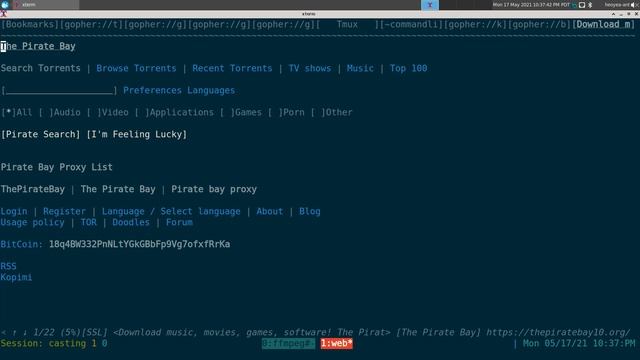Click the I'm Feeling Lucky button
Viewport: 640px width, 360px height.
[137, 134]
